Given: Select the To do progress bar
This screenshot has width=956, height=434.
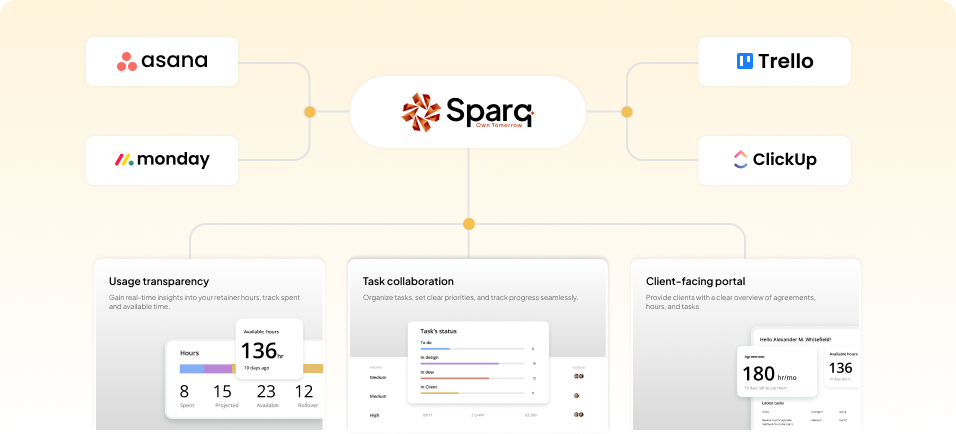Looking at the screenshot, I should [x=472, y=349].
